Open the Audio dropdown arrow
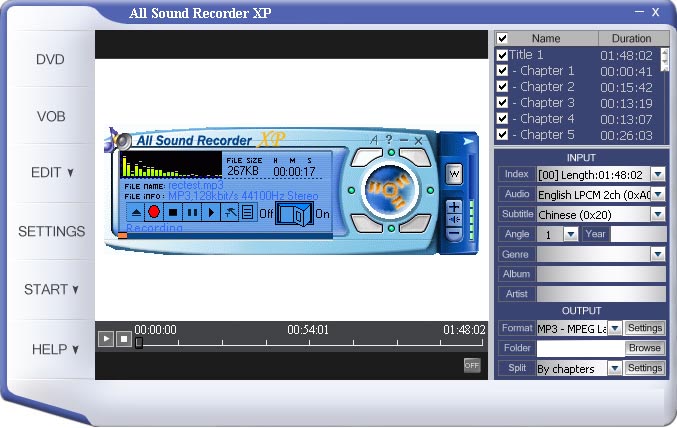677x428 pixels. (x=658, y=194)
